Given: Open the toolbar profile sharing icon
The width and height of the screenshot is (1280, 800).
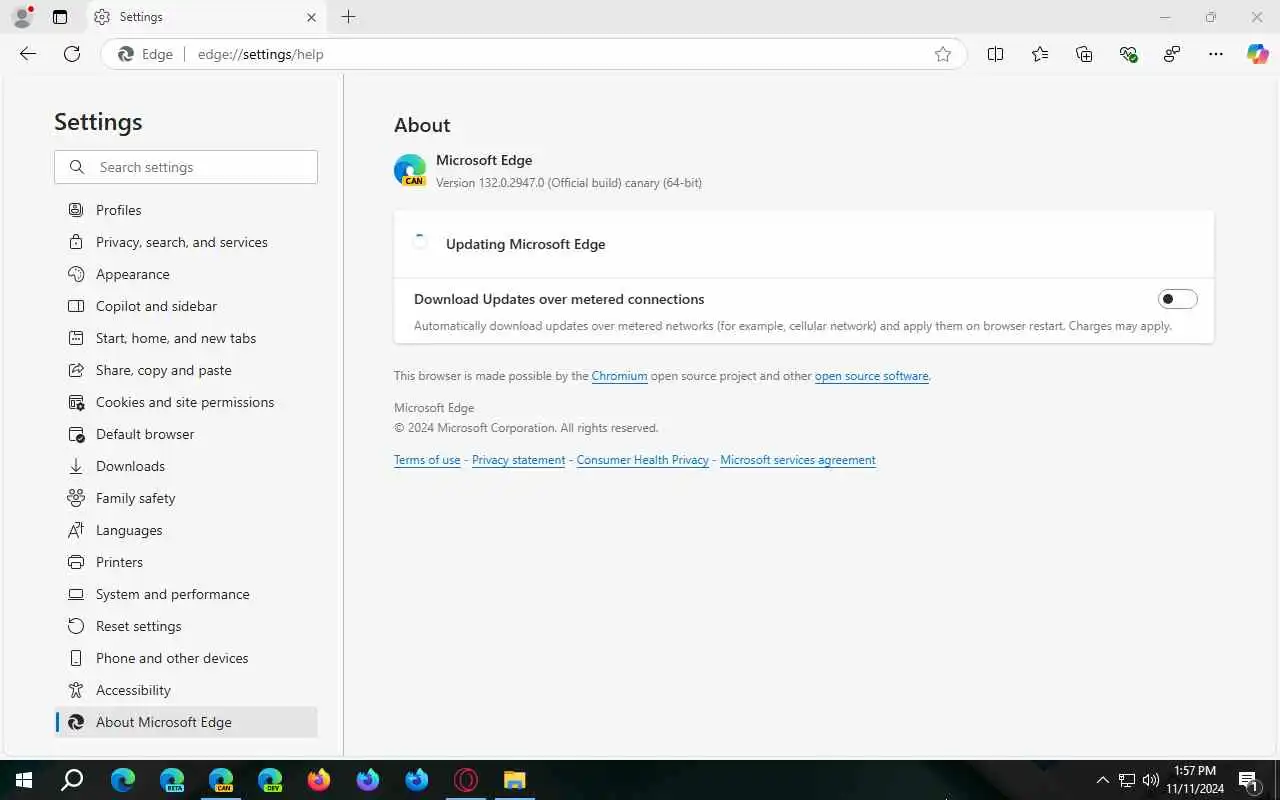Looking at the screenshot, I should pos(1172,54).
